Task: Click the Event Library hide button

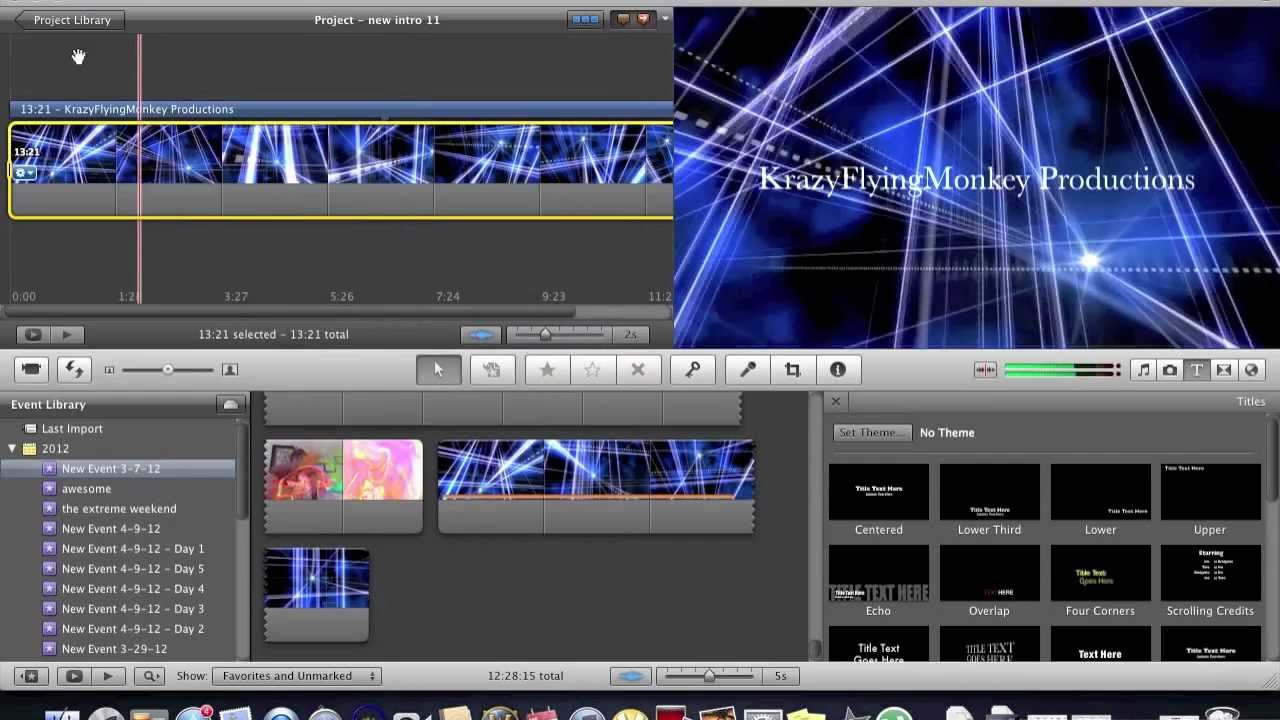Action: pyautogui.click(x=230, y=405)
